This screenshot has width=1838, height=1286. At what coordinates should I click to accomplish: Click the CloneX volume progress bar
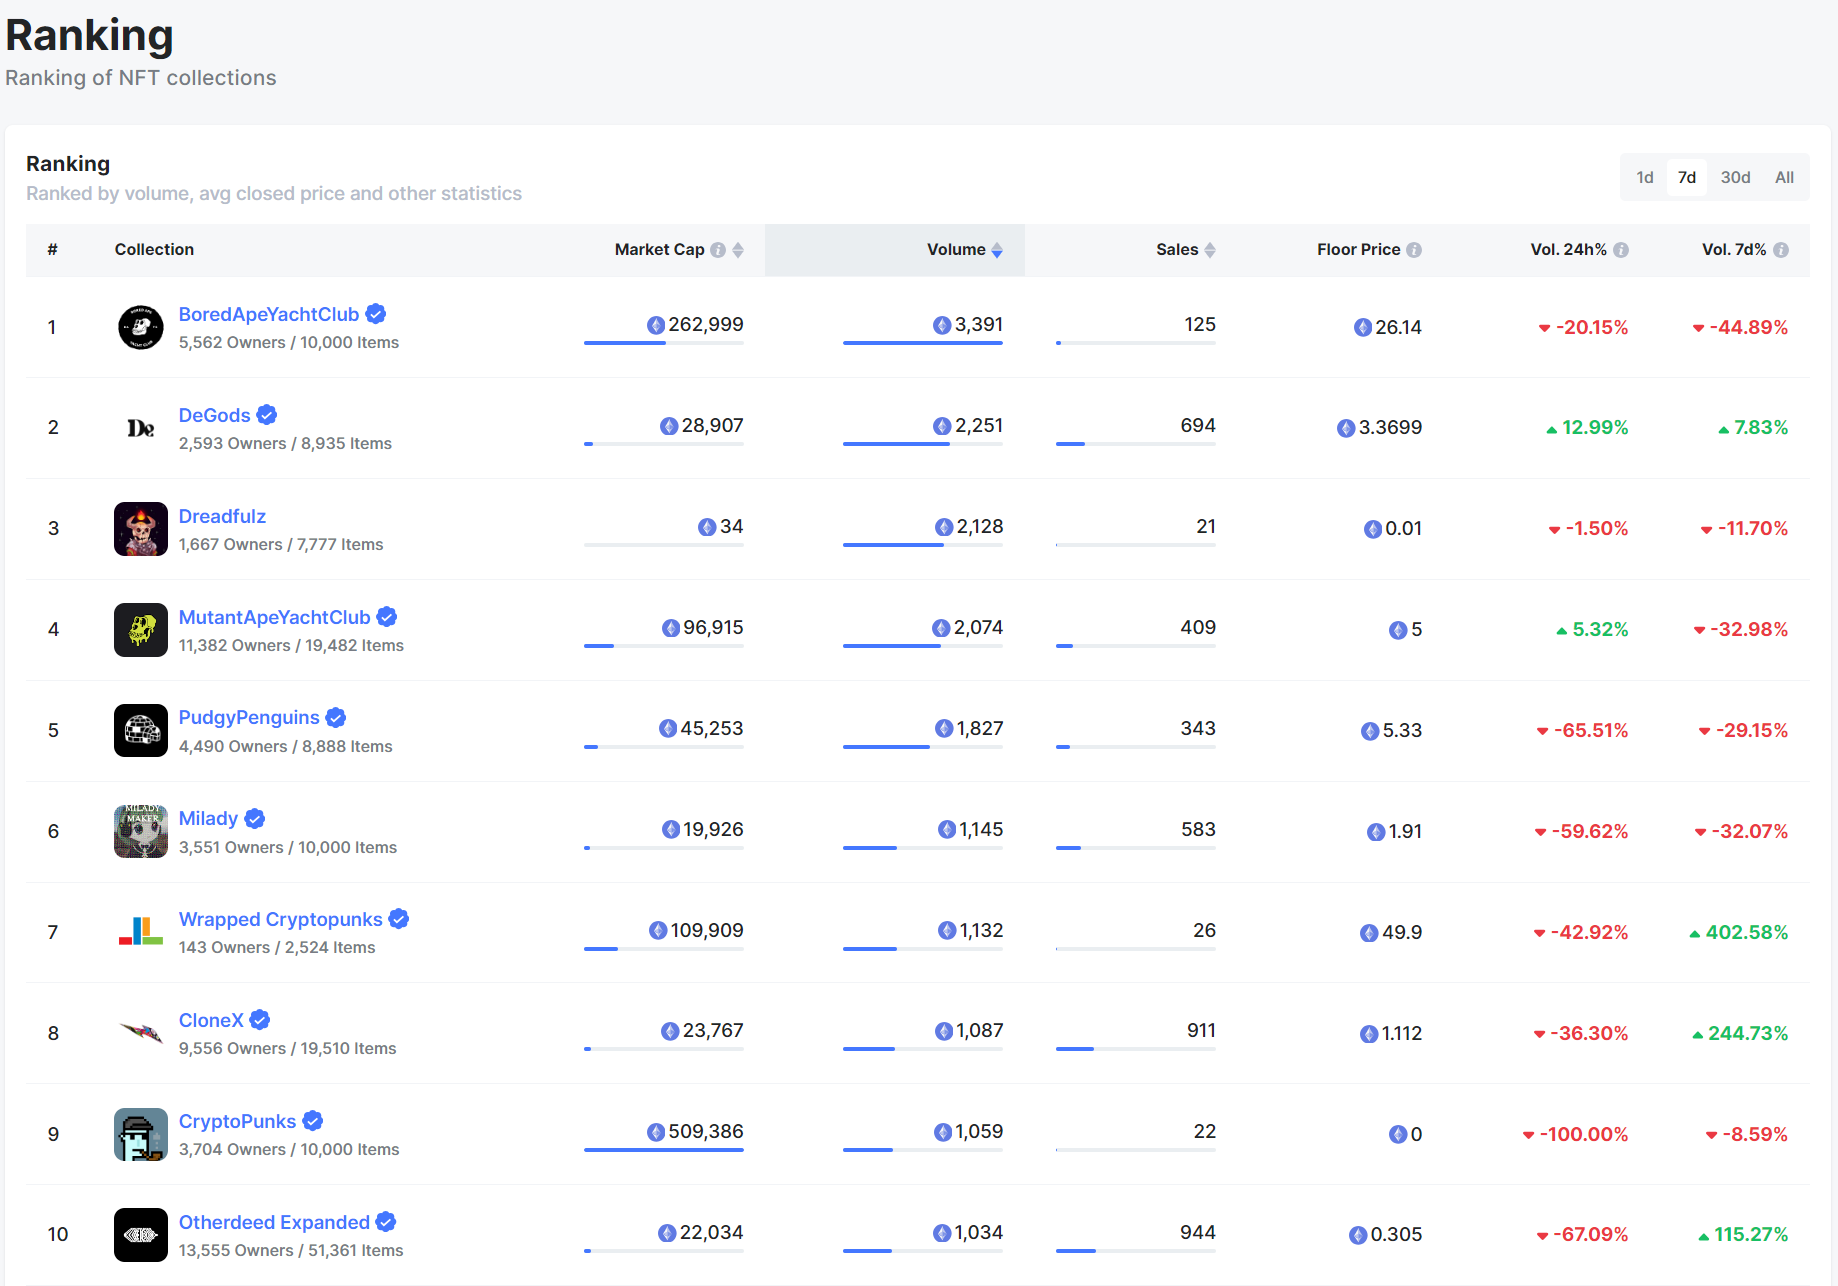pyautogui.click(x=922, y=1049)
